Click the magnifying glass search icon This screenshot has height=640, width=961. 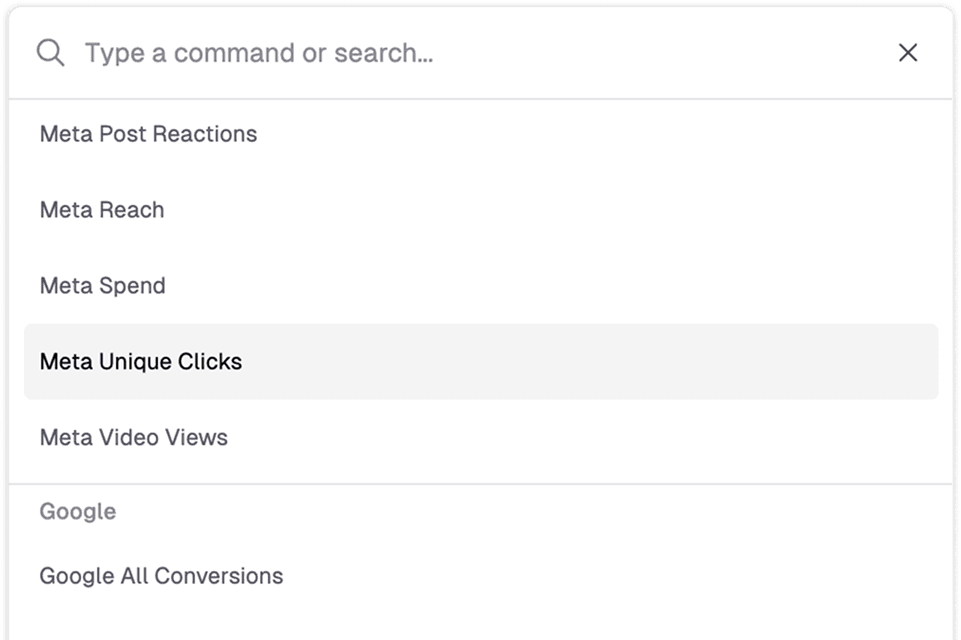point(50,53)
